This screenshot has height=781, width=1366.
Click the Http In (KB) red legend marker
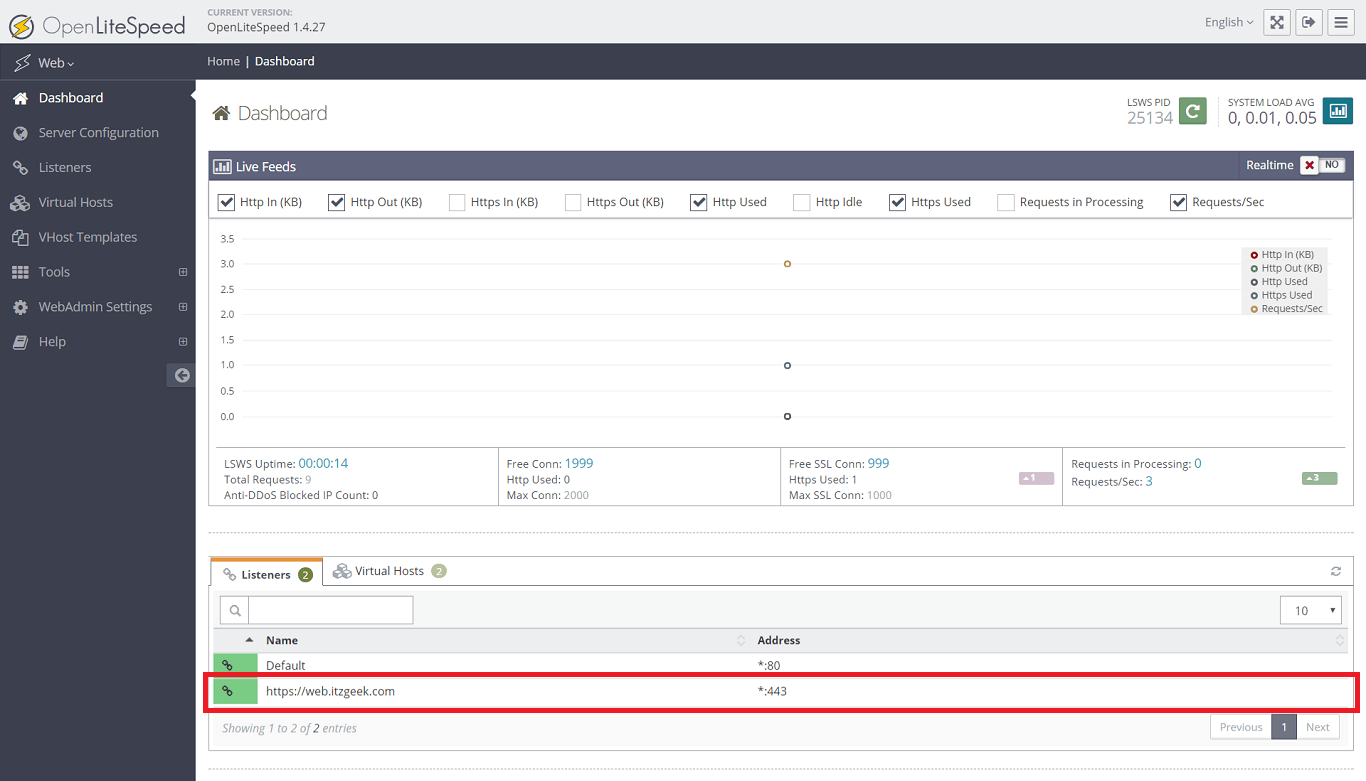pos(1254,255)
